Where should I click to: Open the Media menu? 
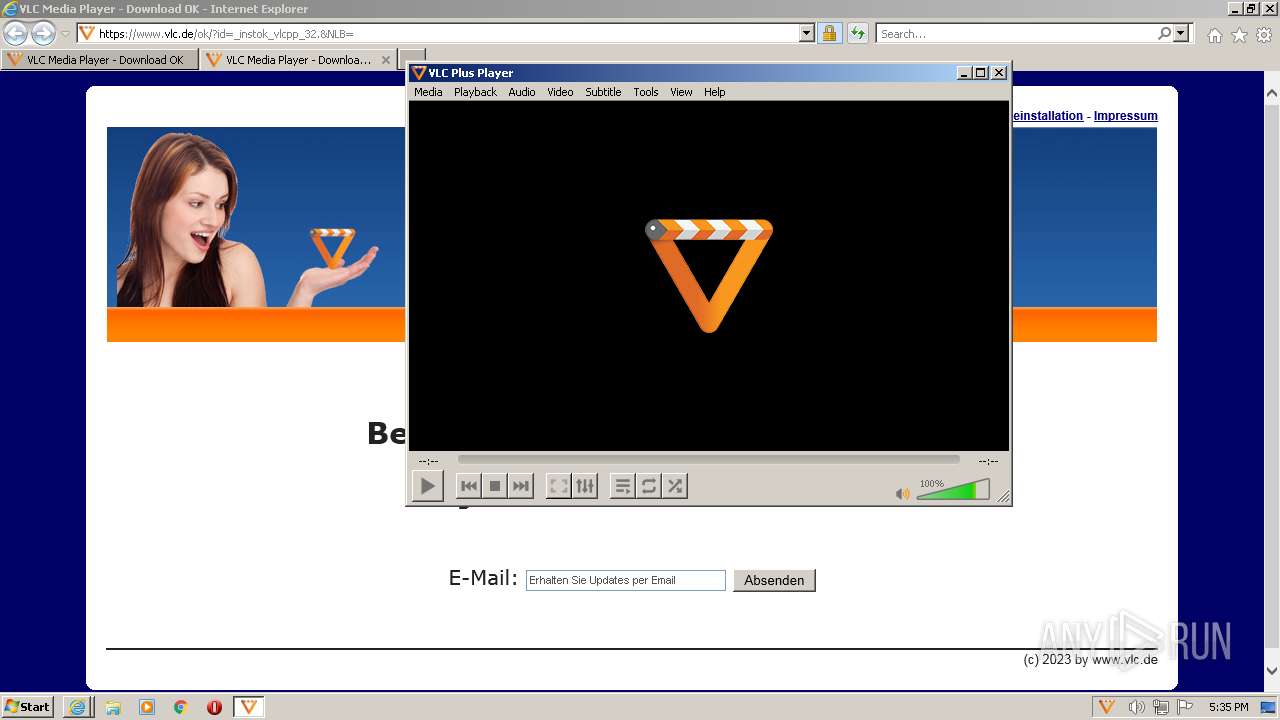428,92
